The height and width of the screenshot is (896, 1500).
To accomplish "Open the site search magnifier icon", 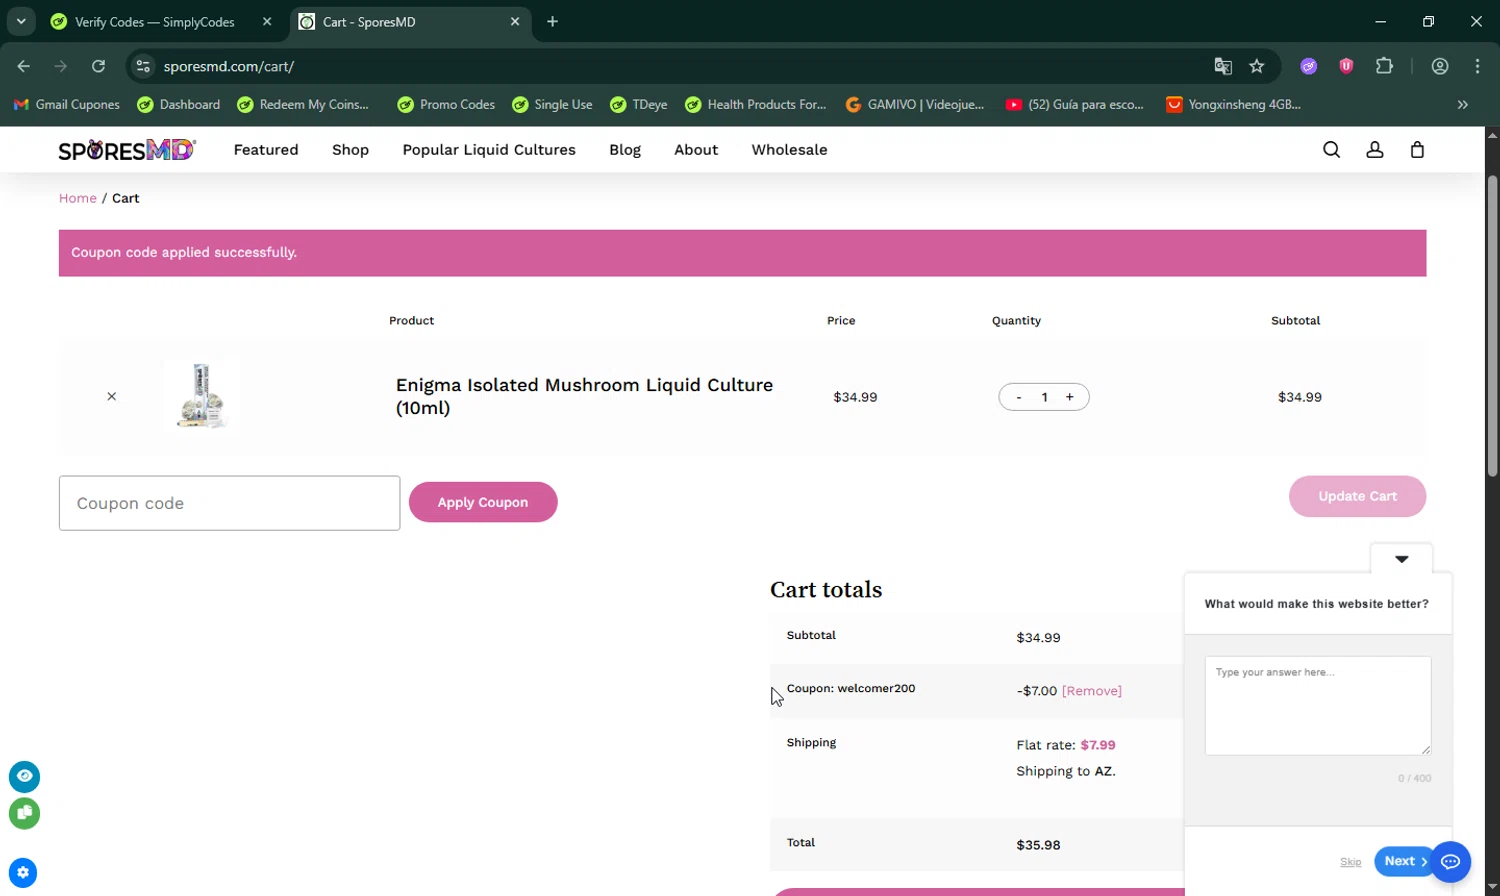I will pyautogui.click(x=1331, y=150).
